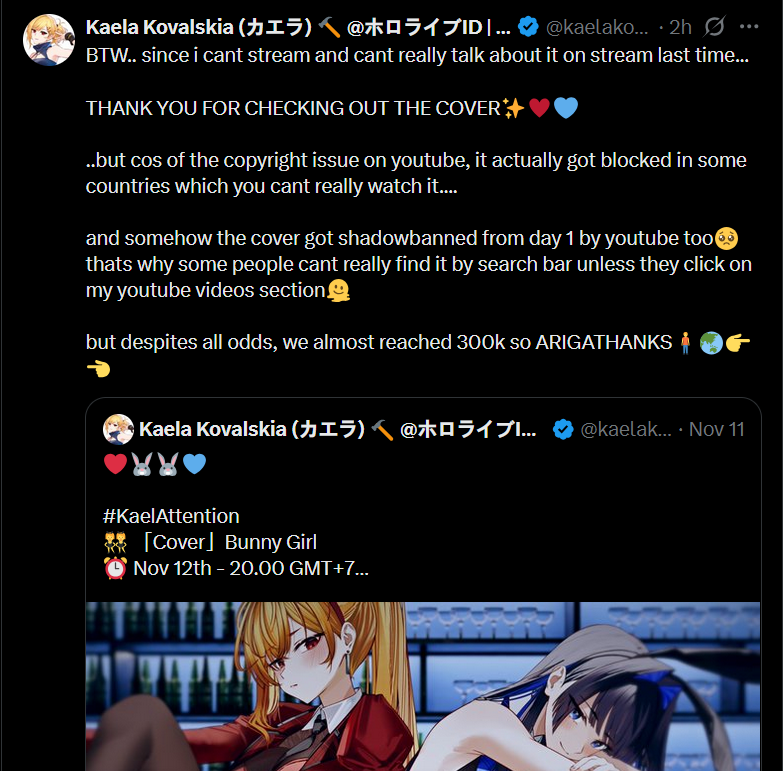Open the Nov 11 timestamp of quoted tweet
This screenshot has width=783, height=771.
coord(717,429)
